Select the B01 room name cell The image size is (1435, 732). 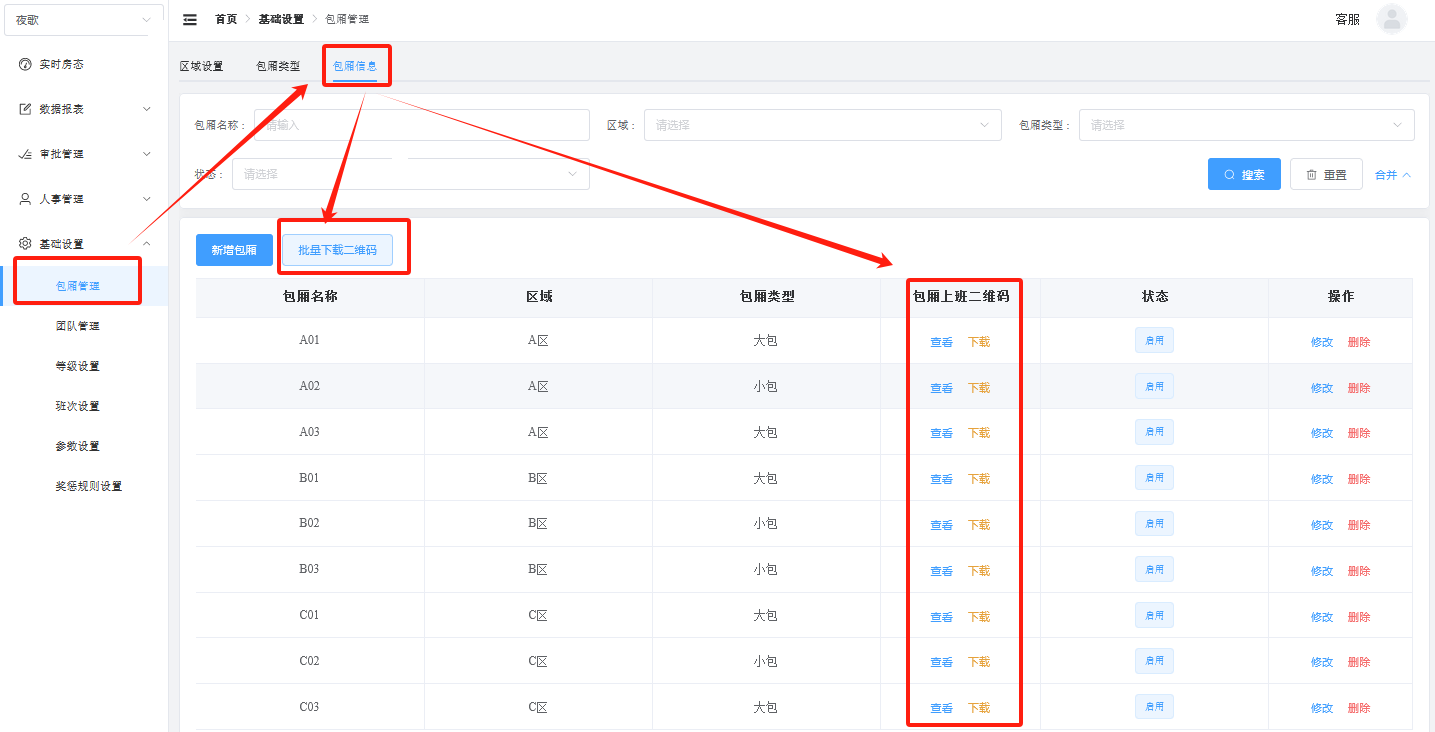point(310,478)
